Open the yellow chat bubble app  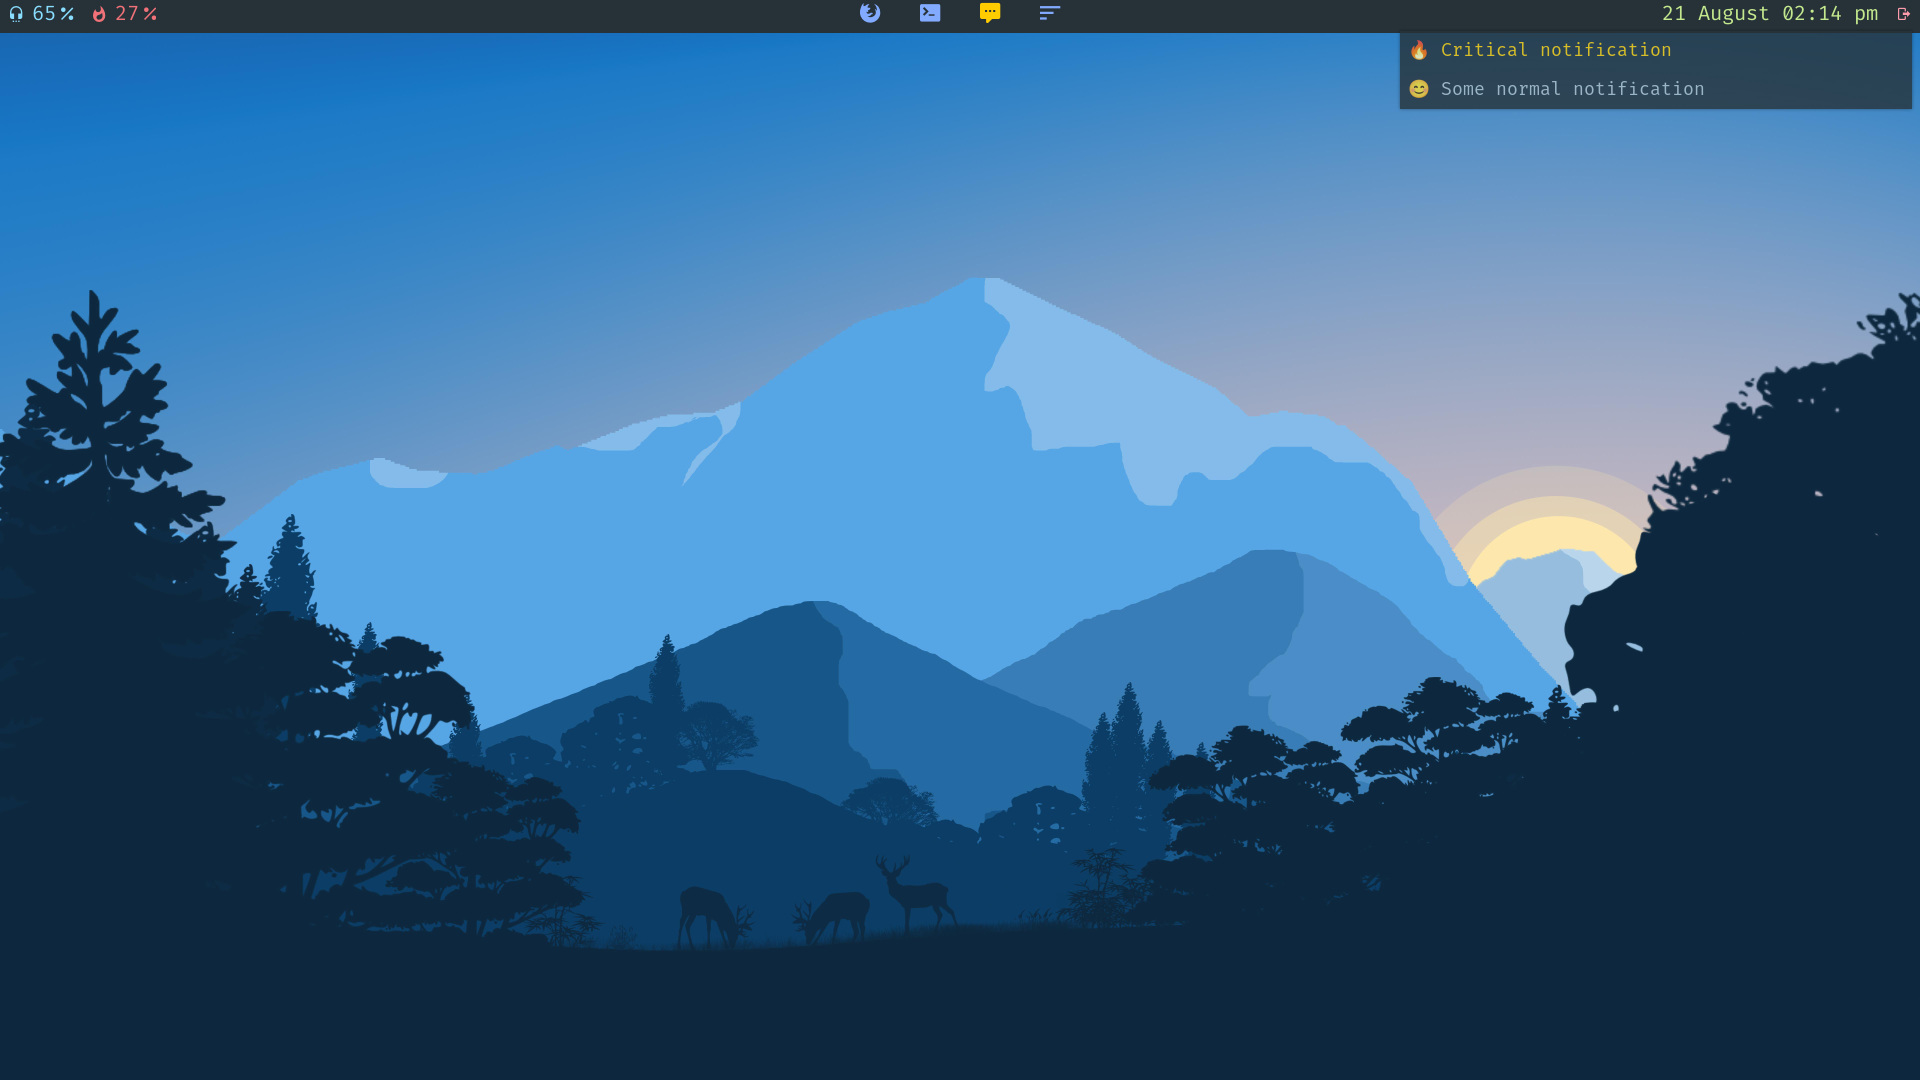point(990,13)
